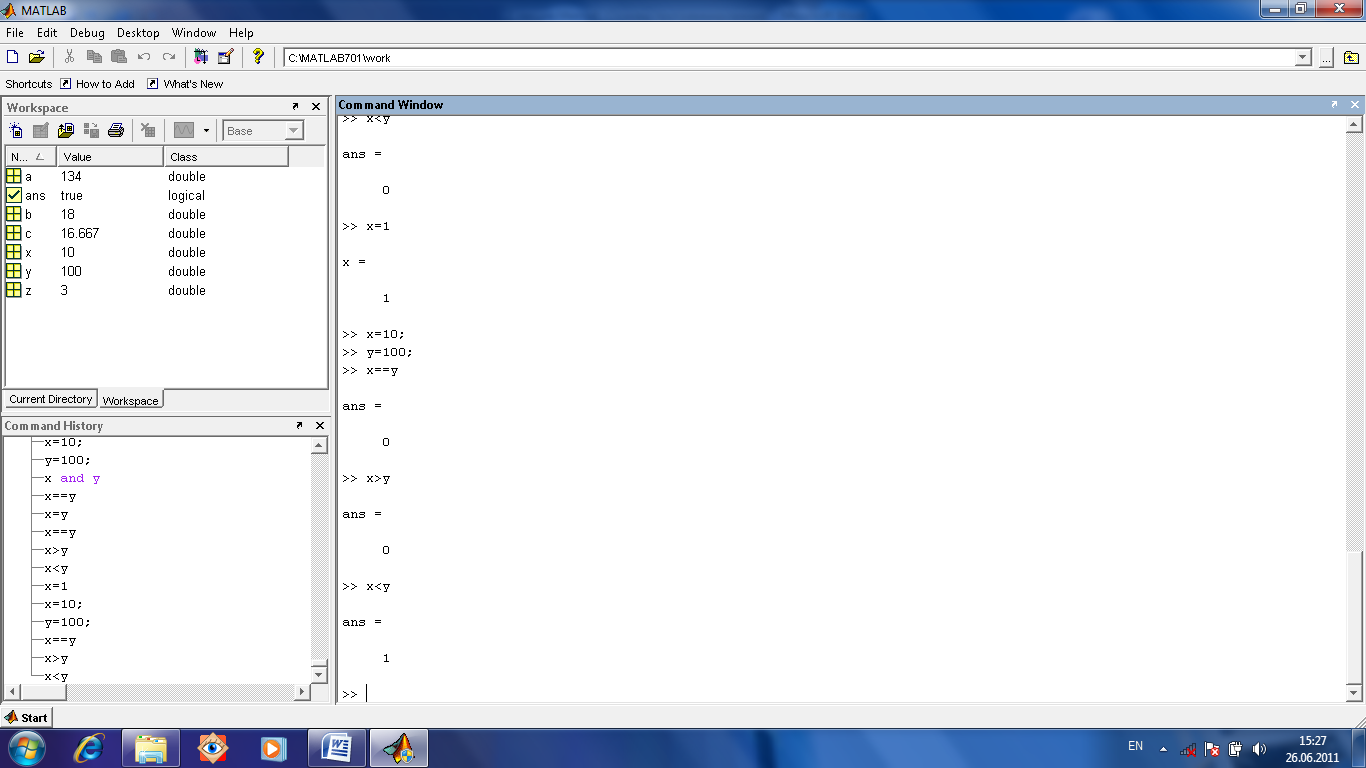Screen dimensions: 1366x768
Task: Undock the Workspace panel
Action: [x=296, y=106]
